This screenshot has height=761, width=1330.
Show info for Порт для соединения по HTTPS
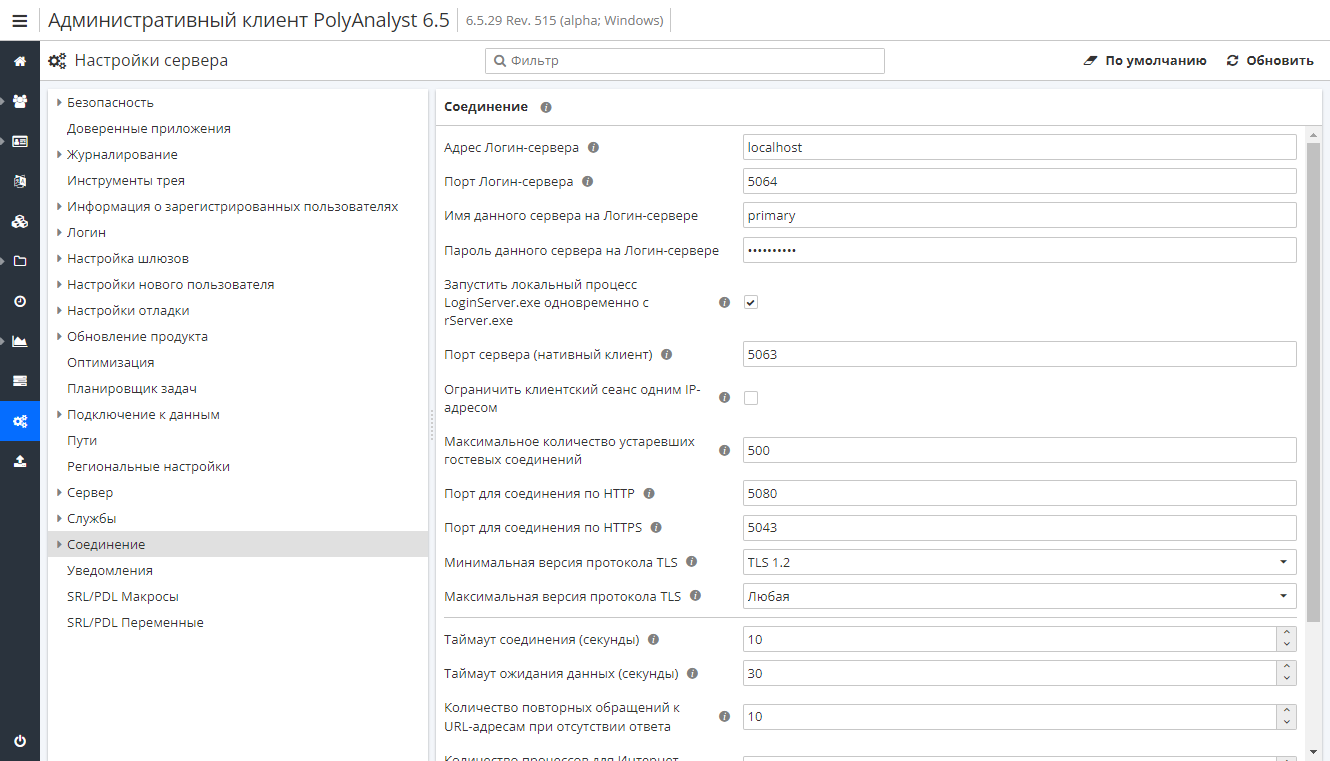tap(656, 527)
